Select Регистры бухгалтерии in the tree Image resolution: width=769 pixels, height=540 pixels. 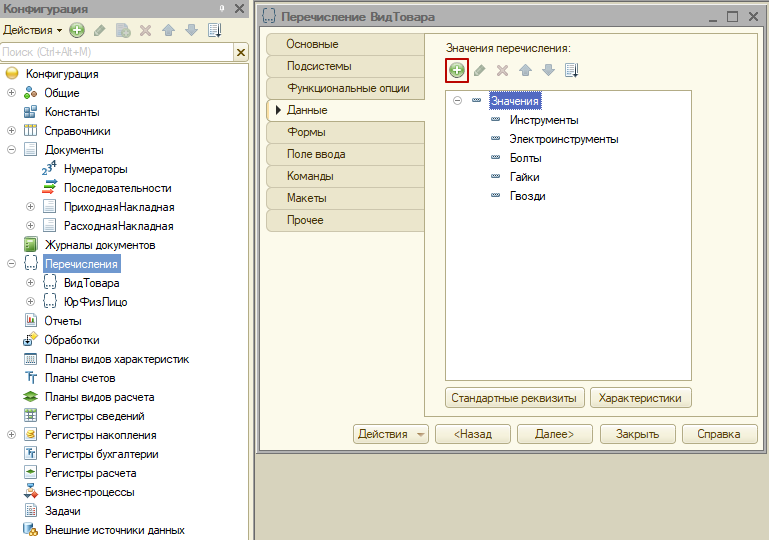[x=102, y=454]
